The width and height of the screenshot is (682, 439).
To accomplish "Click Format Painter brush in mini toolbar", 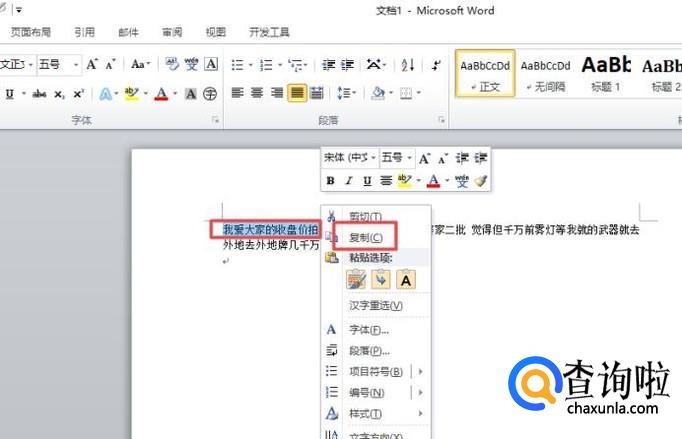I will pyautogui.click(x=481, y=181).
